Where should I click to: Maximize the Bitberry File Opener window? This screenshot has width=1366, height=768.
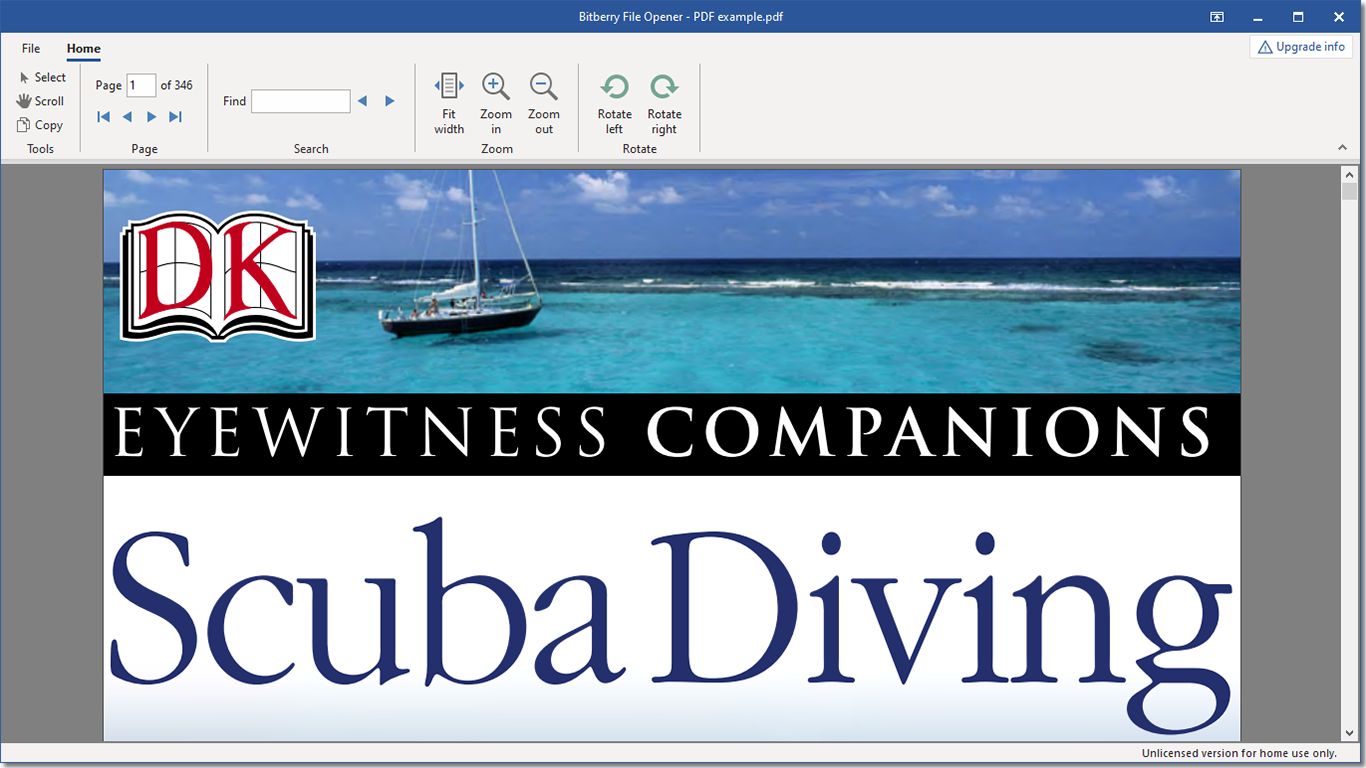(x=1298, y=17)
